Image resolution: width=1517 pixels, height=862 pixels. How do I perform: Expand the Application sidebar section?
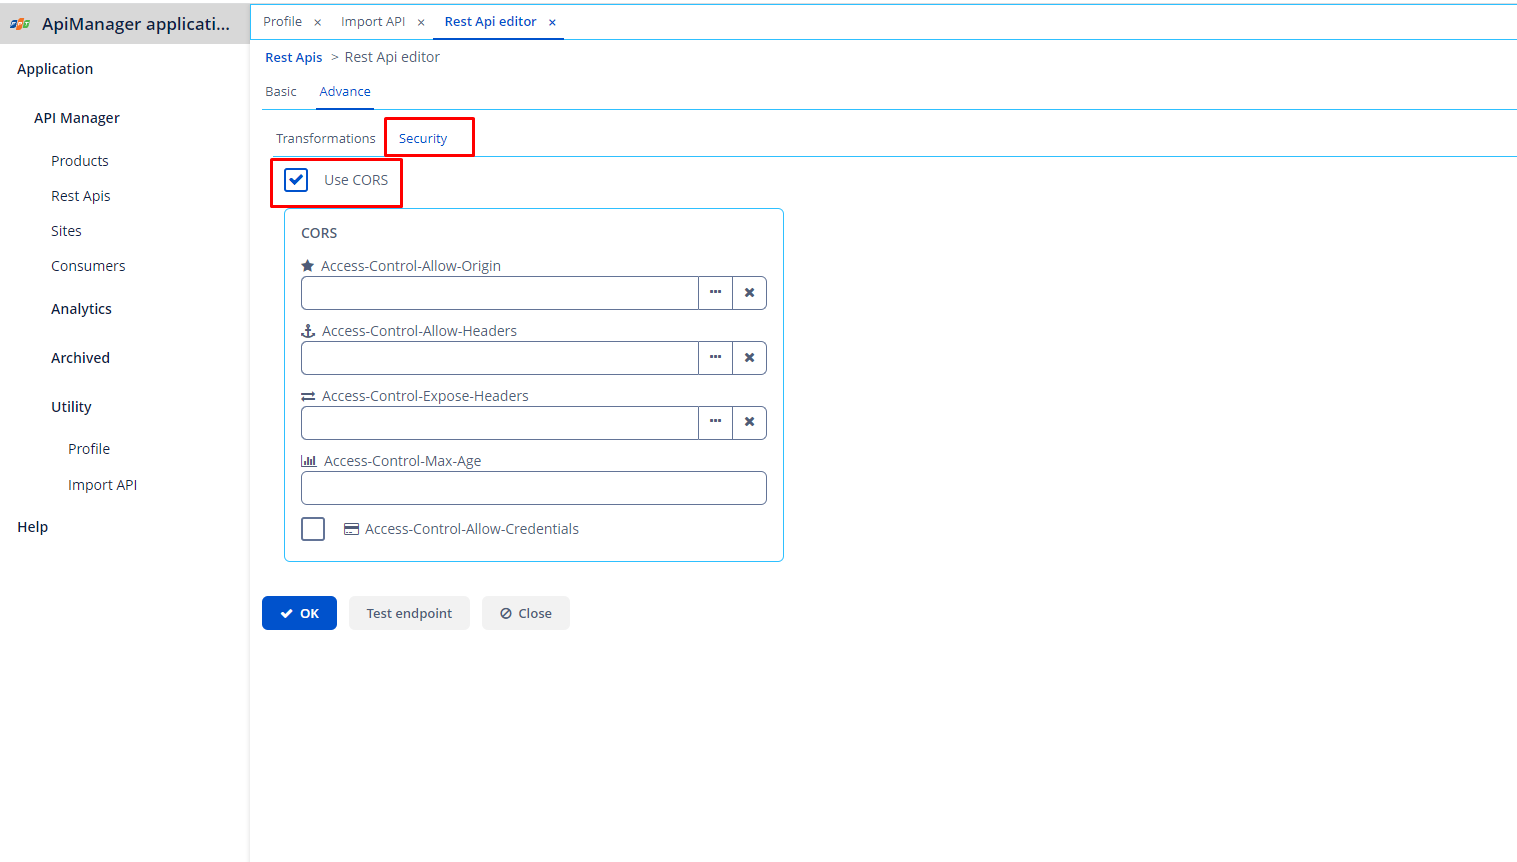tap(55, 69)
